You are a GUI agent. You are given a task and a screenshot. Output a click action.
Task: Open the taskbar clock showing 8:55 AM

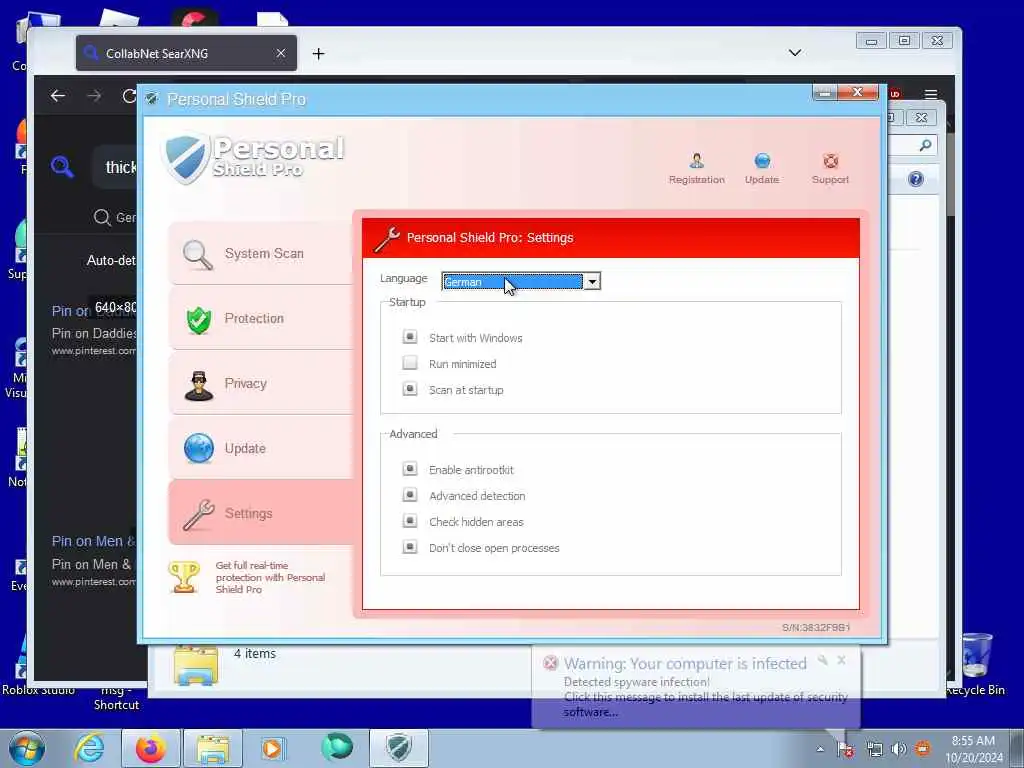973,749
